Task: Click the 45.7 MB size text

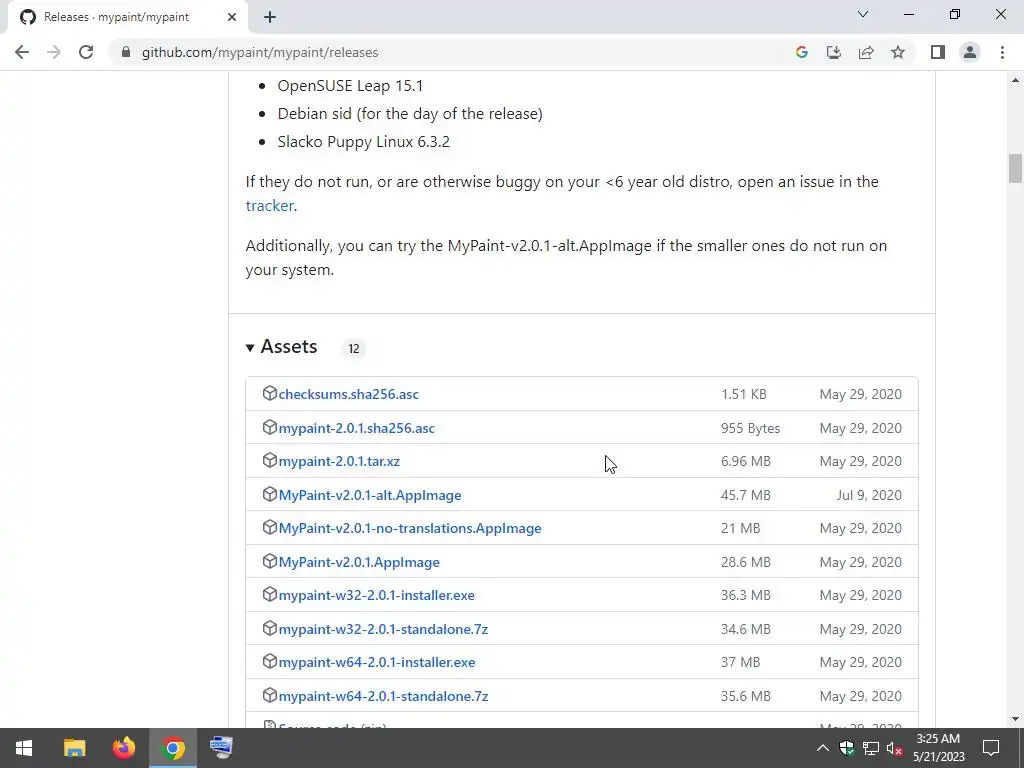Action: click(x=745, y=495)
